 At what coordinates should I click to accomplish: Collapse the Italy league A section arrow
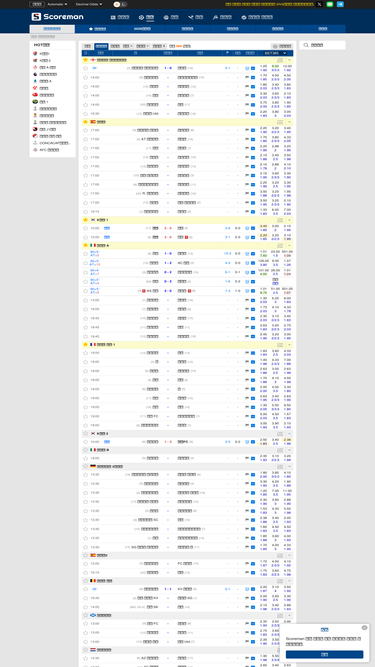pyautogui.click(x=289, y=246)
